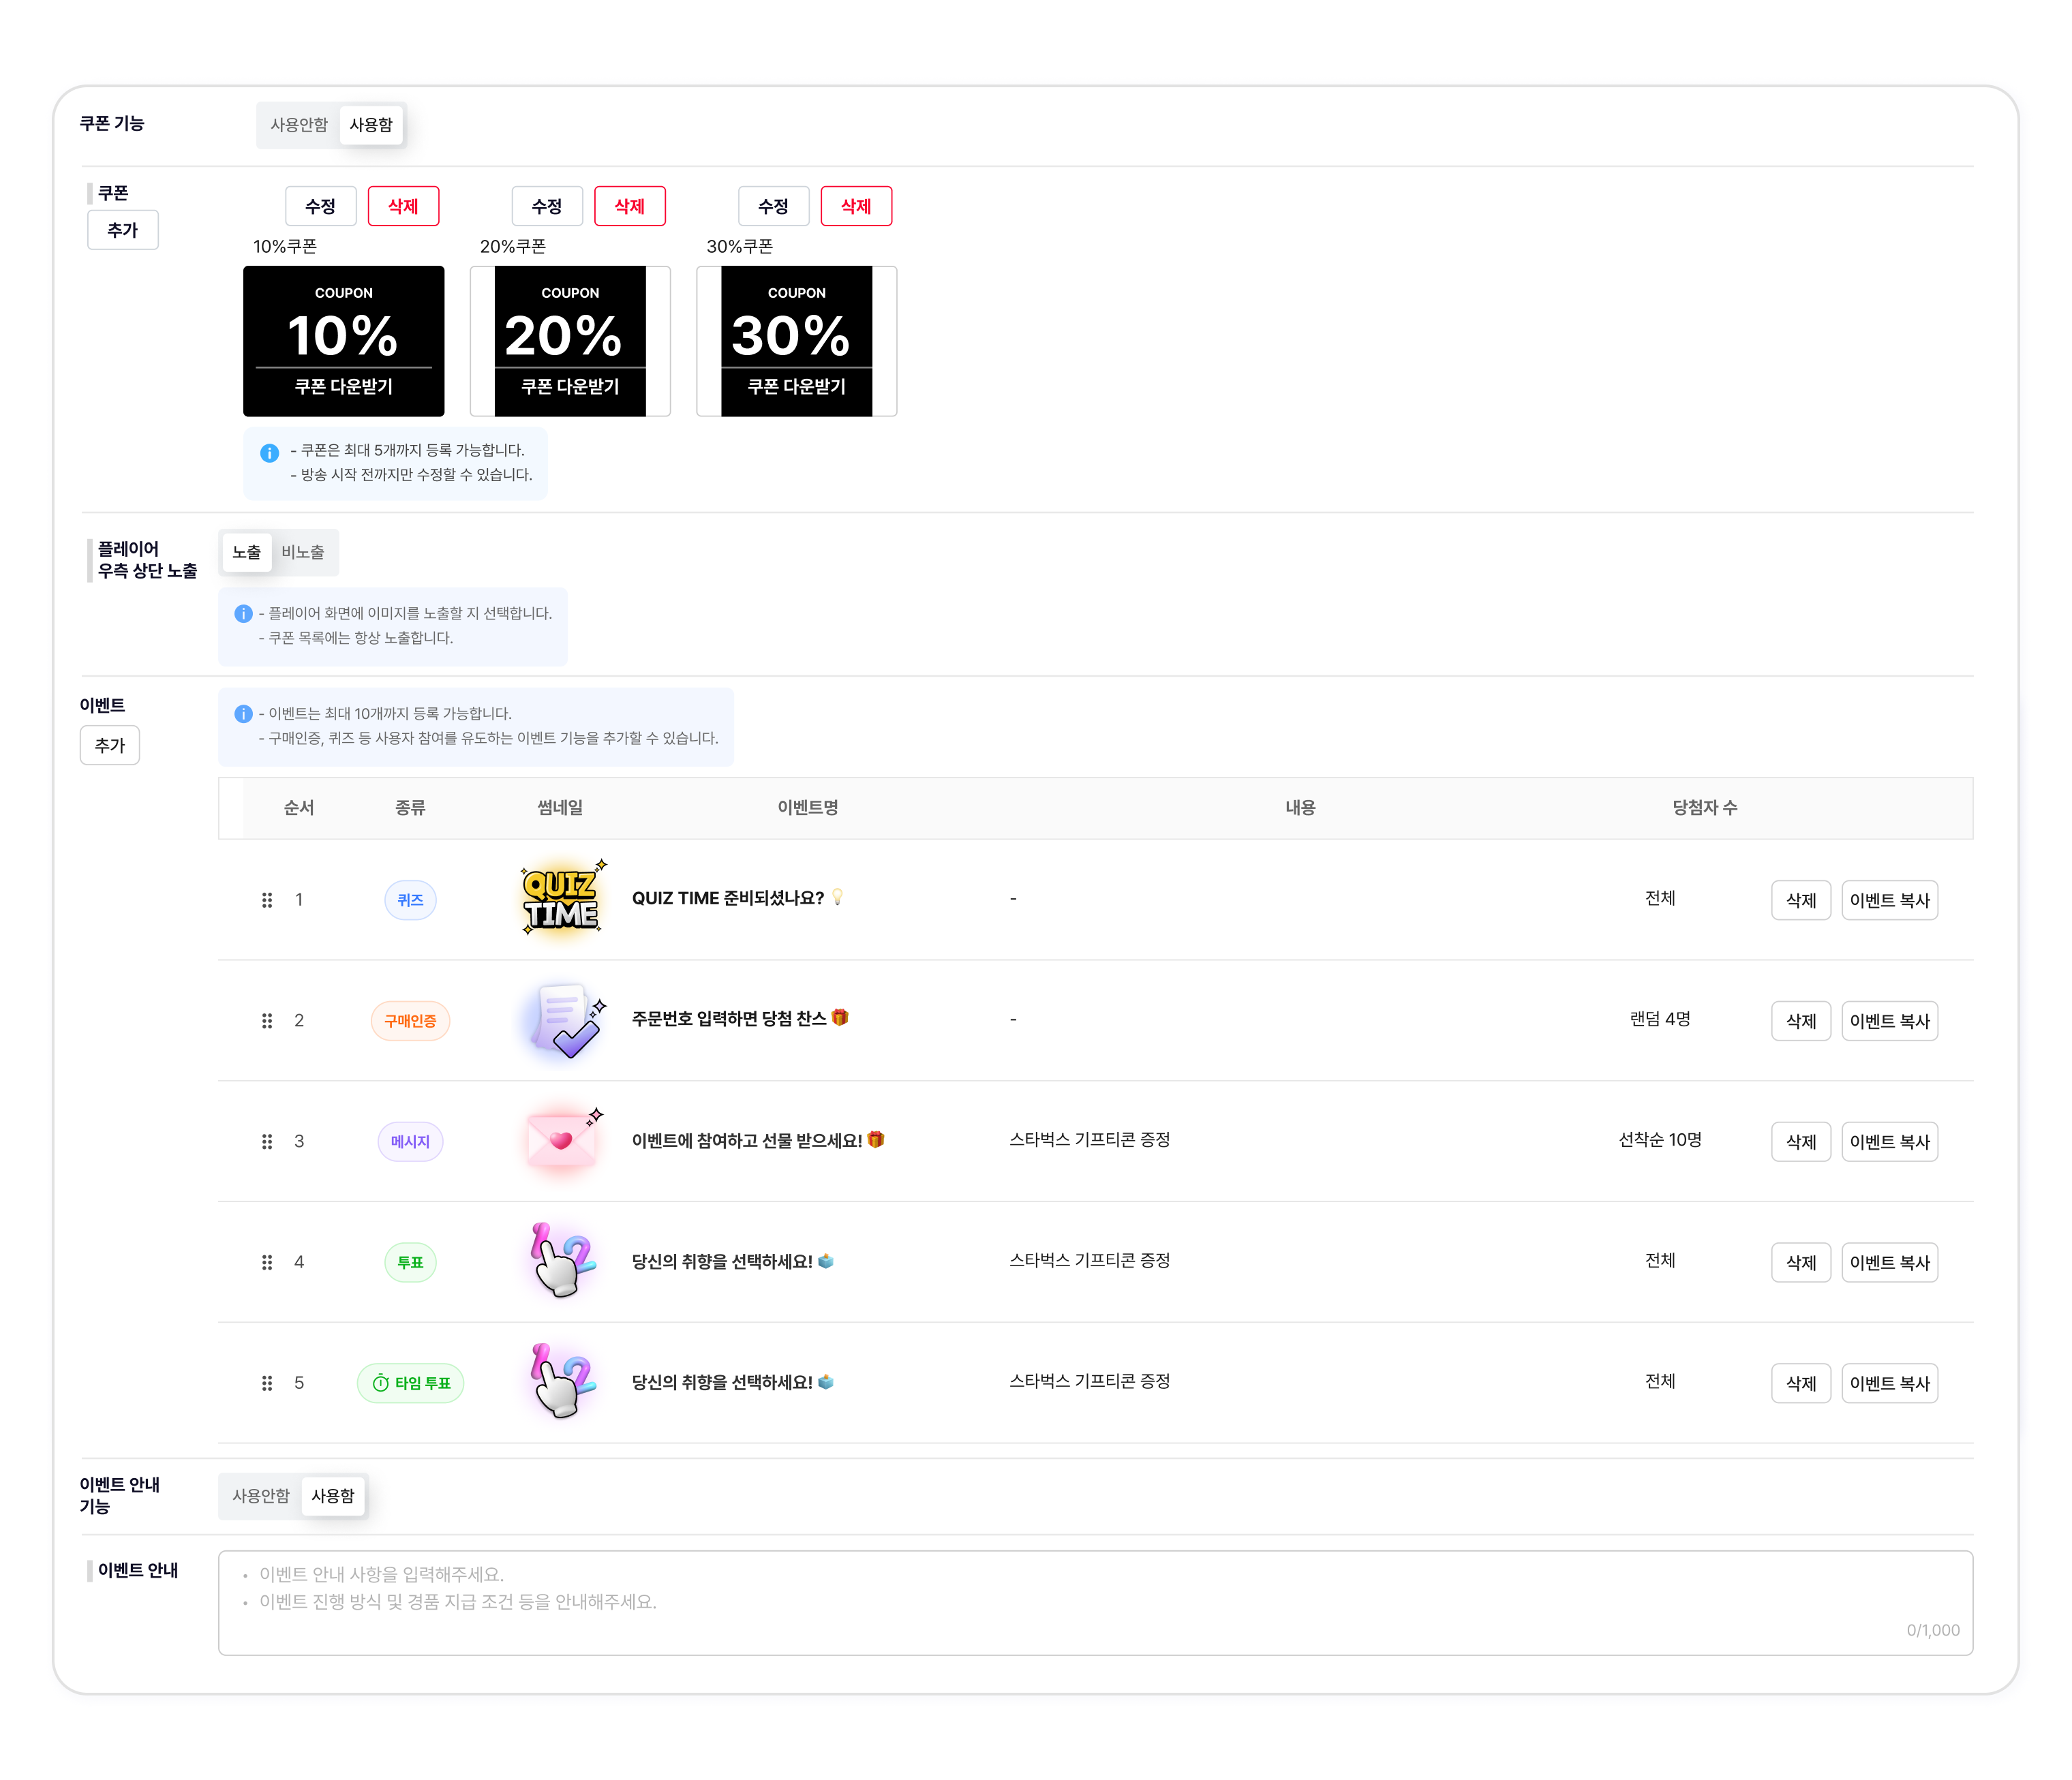Screen dimensions: 2072x1780
Task: Set event guide feature to 사용함
Action: (x=333, y=1496)
